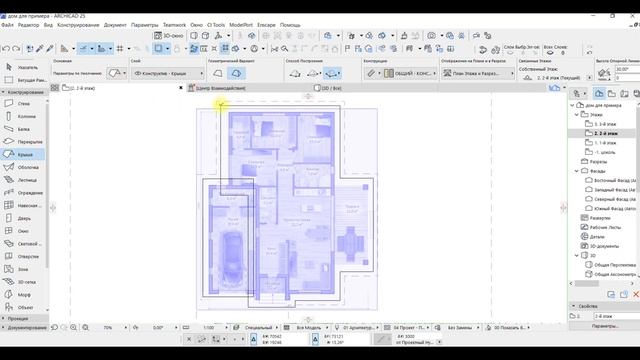Open the Редактор menu
Screen dimensions: 640x360
pos(29,25)
